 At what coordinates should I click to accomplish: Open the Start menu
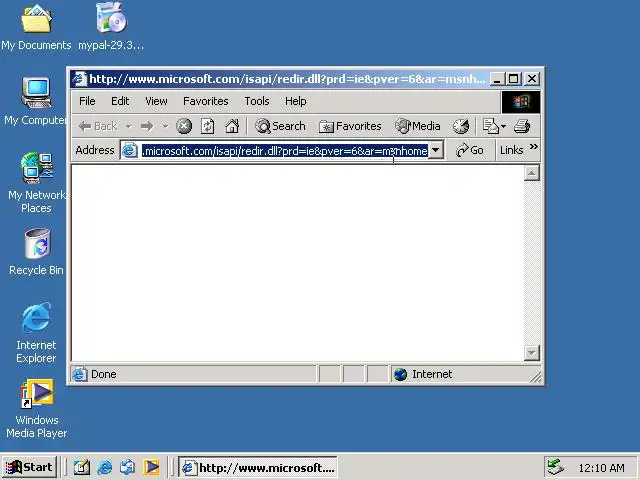pyautogui.click(x=29, y=467)
